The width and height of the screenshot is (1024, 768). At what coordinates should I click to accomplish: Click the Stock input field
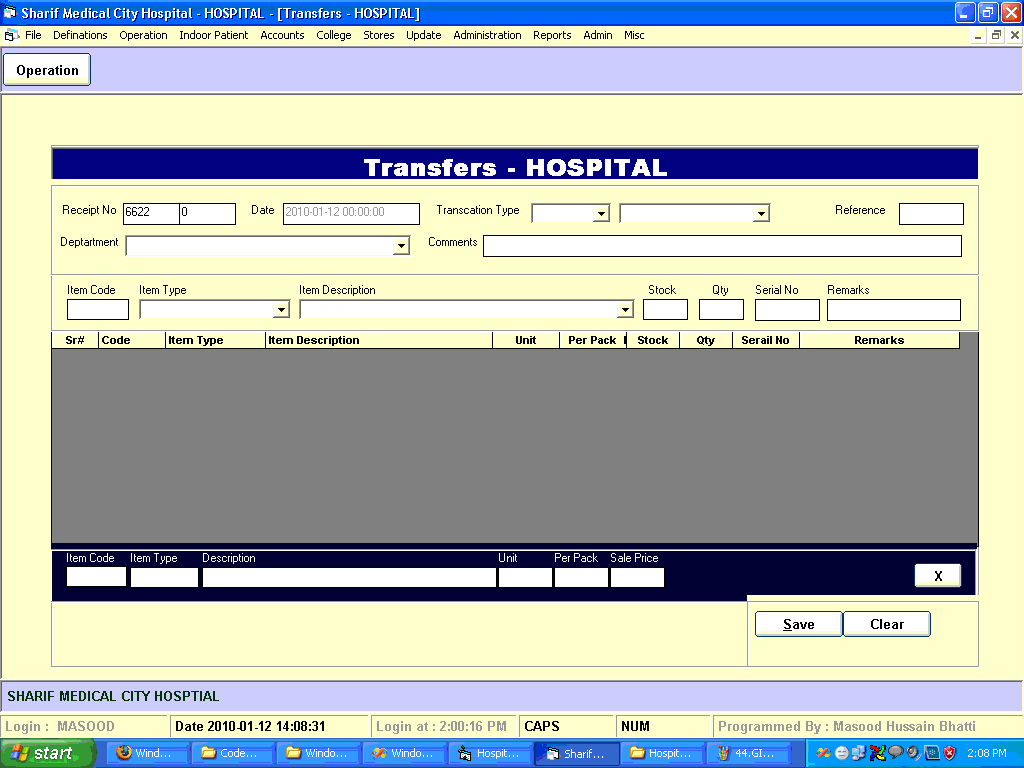[665, 310]
